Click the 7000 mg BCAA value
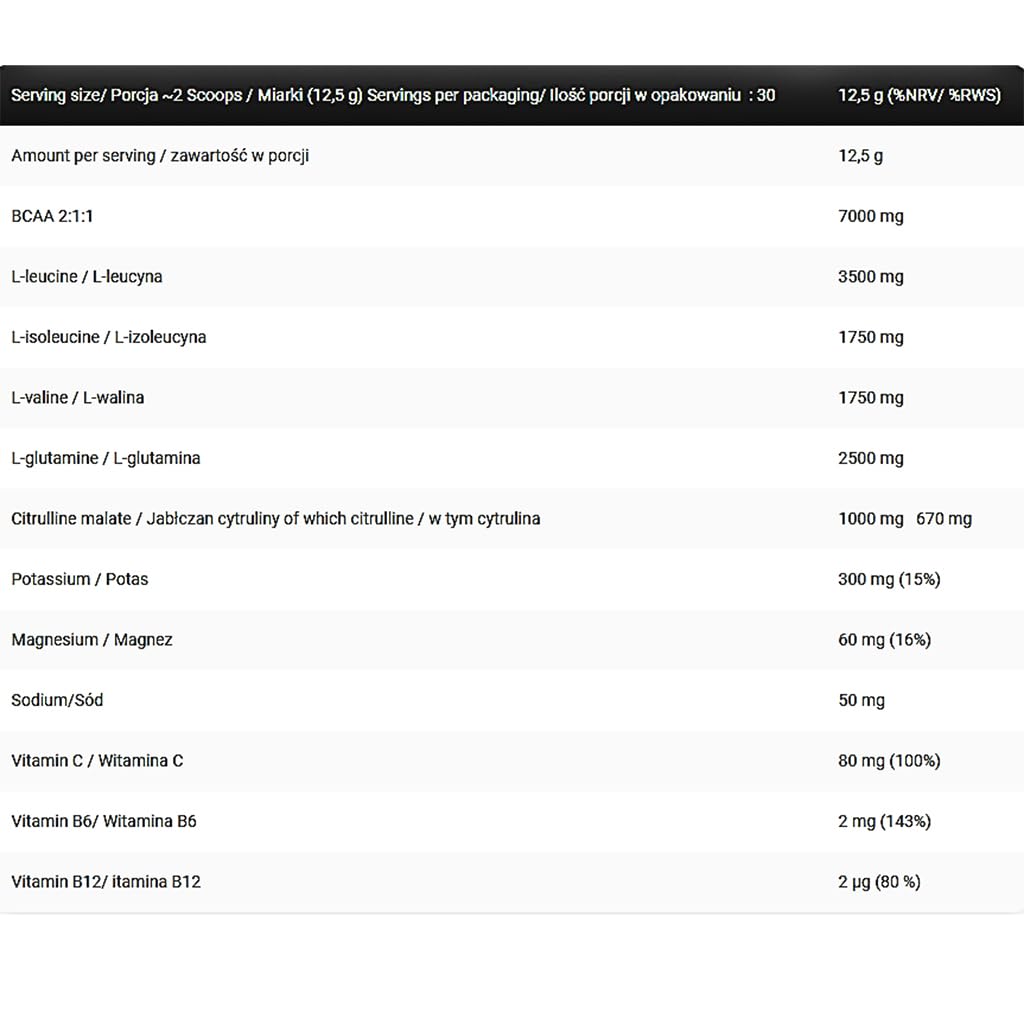This screenshot has height=1024, width=1024. [870, 216]
